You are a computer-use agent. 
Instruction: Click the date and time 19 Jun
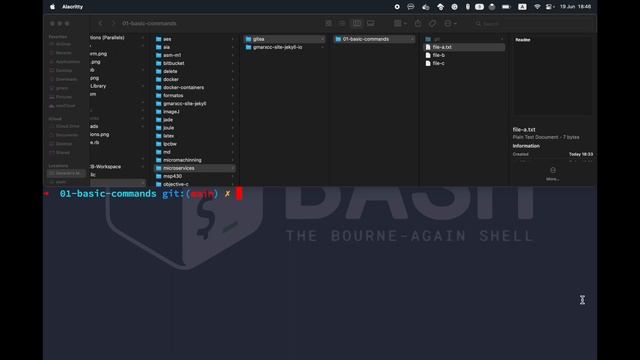(x=575, y=7)
